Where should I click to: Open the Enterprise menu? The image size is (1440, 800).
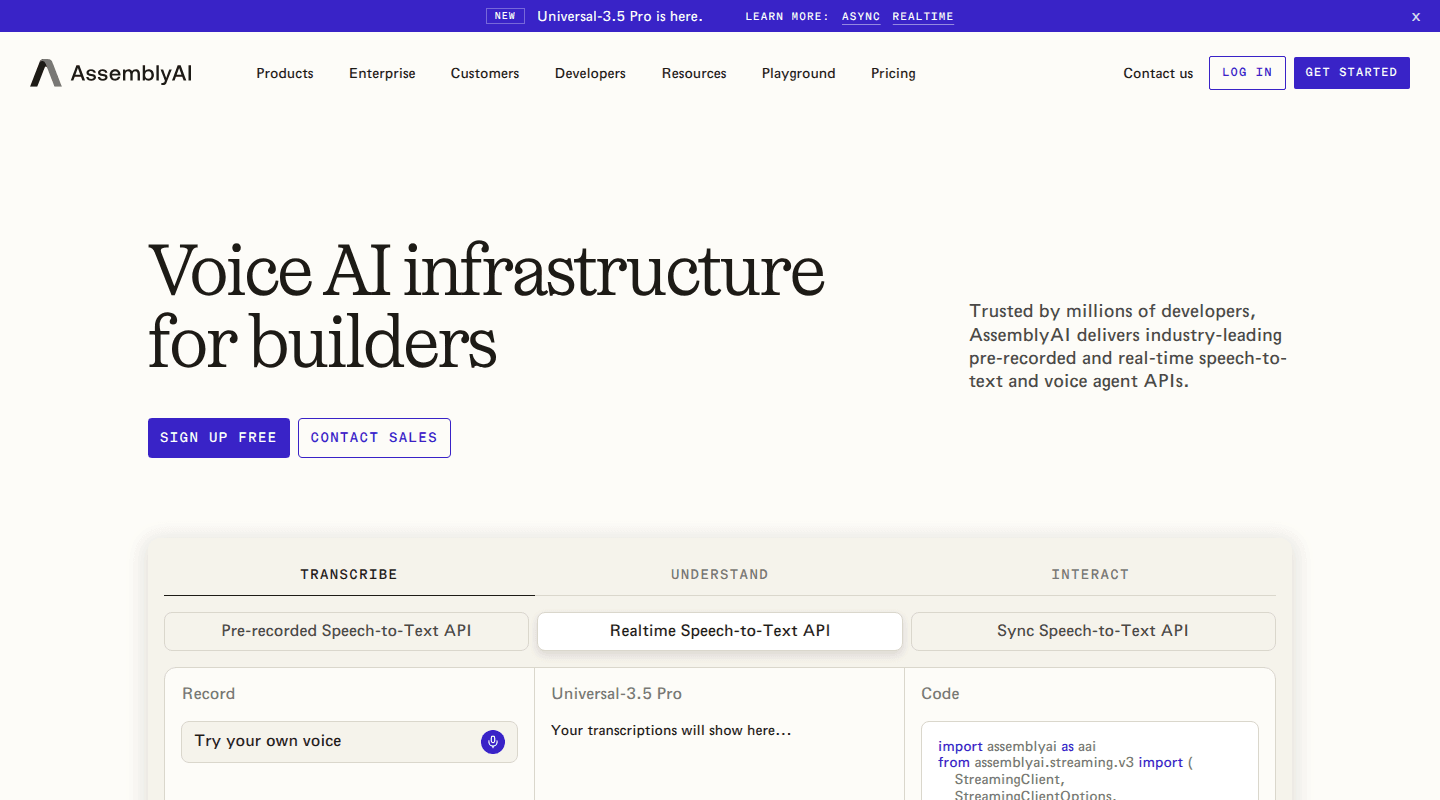point(382,73)
